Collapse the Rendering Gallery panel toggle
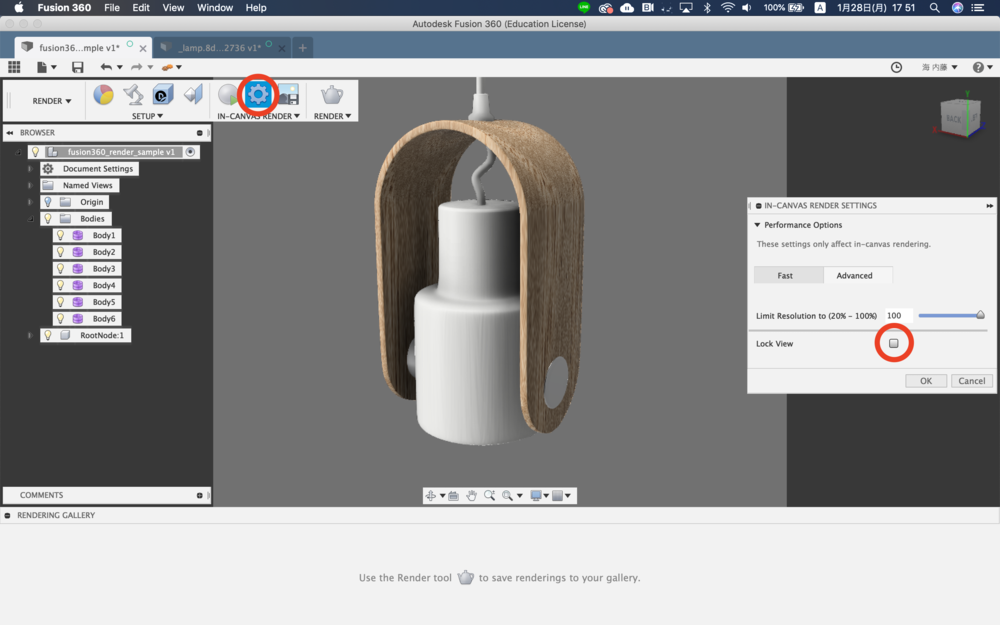 [8, 515]
